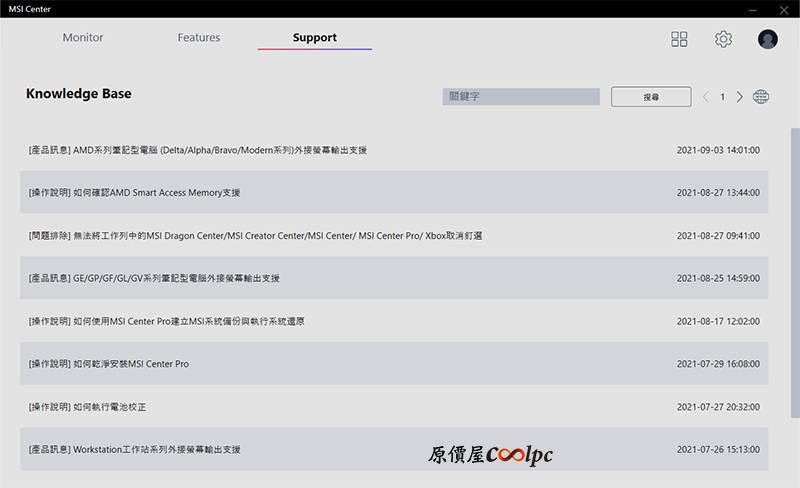This screenshot has width=800, height=488.
Task: Open AMD Delta/Alpha/Bravo/Modern article
Action: (394, 150)
